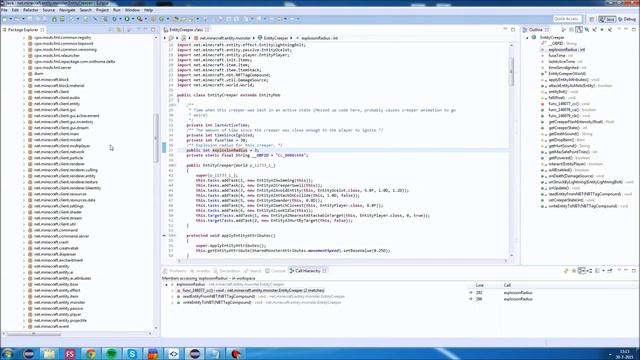Toggle Show Caller Hierarchy button
Viewport: 640px width, 360px height.
tap(582, 271)
